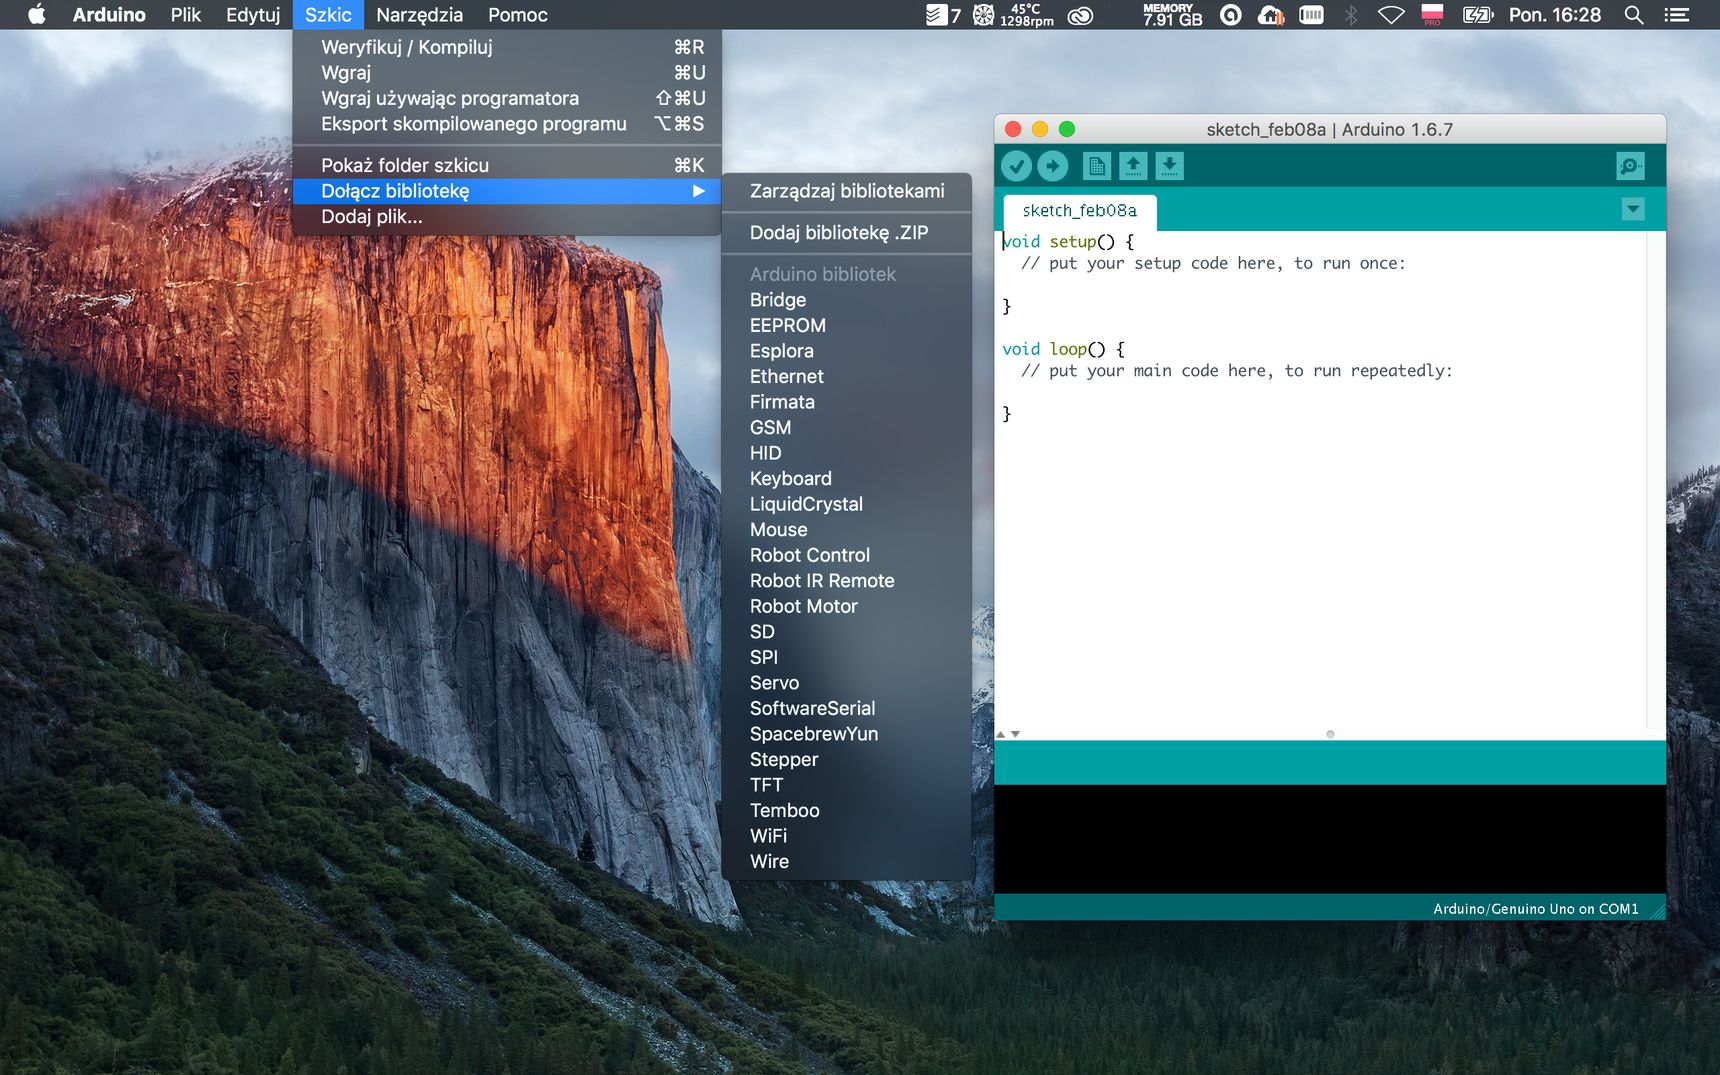Click the Save sketch down-arrow icon

[x=1169, y=166]
